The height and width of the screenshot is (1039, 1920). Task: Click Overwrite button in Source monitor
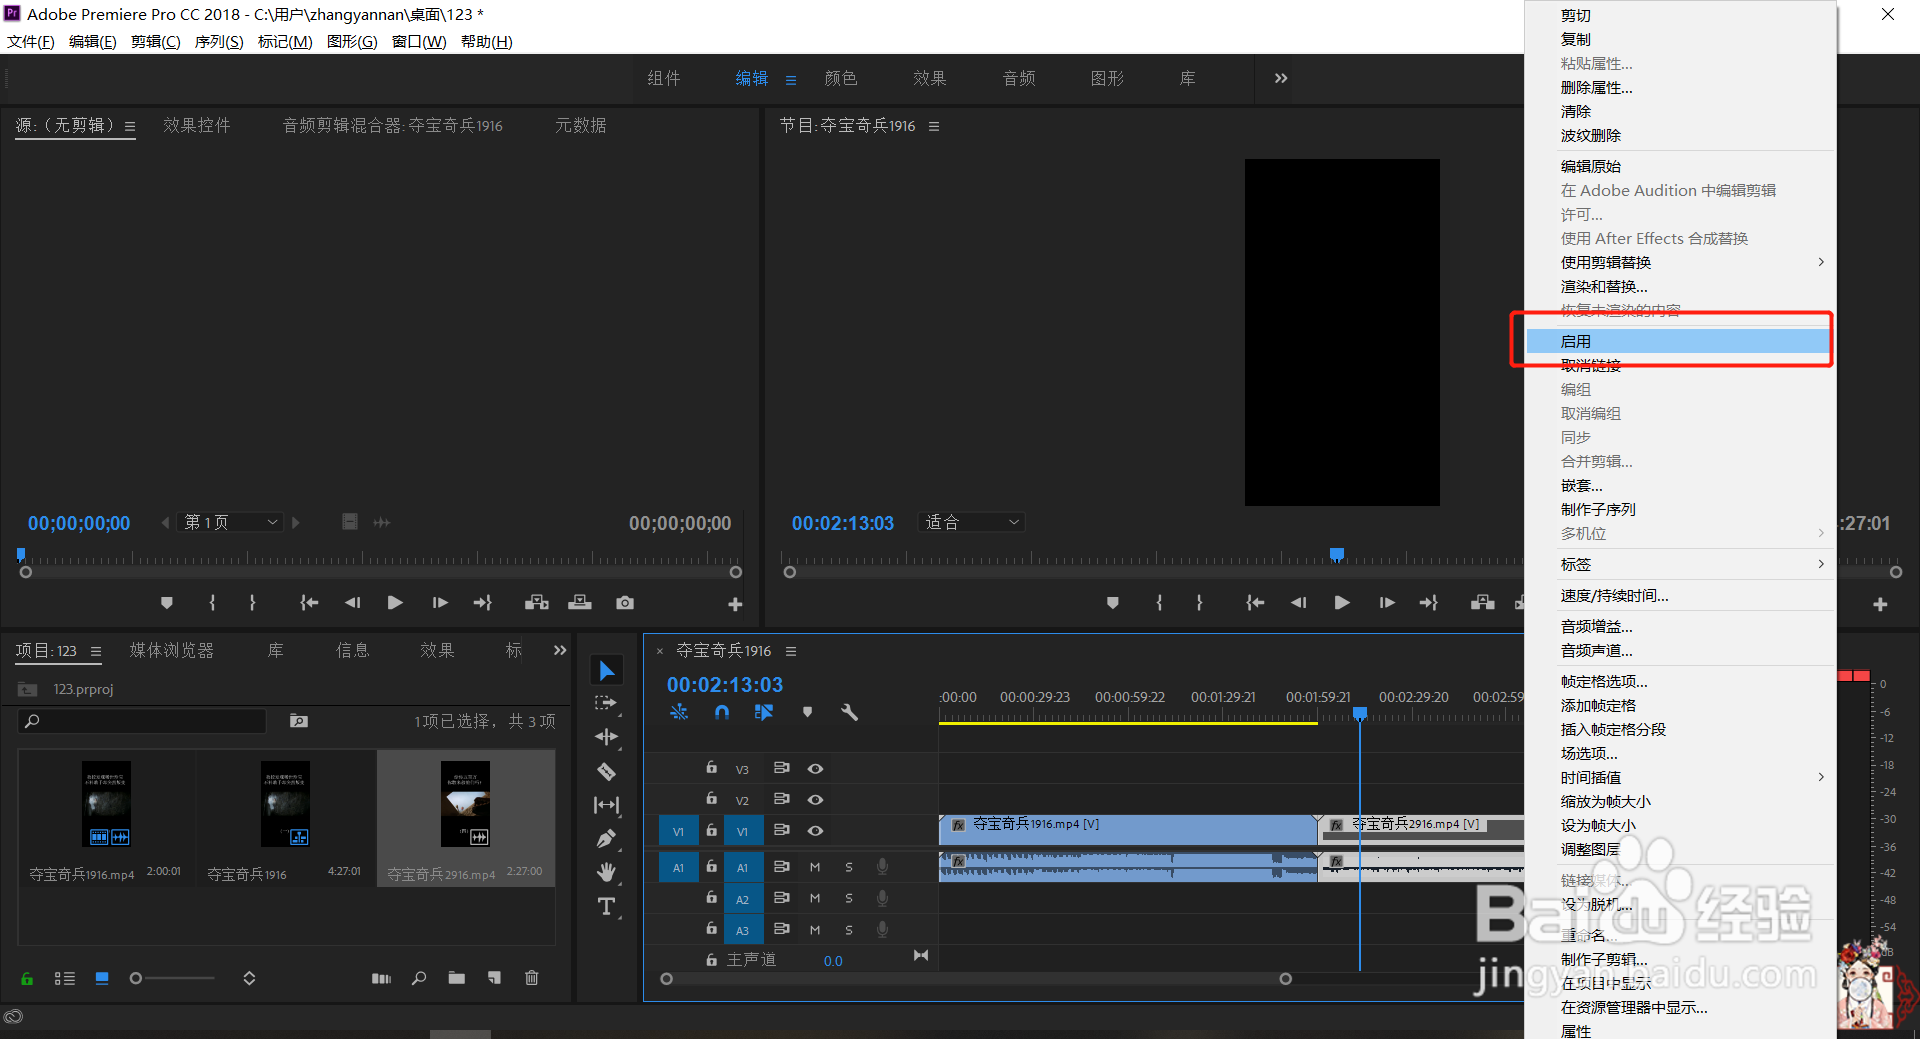coord(580,603)
